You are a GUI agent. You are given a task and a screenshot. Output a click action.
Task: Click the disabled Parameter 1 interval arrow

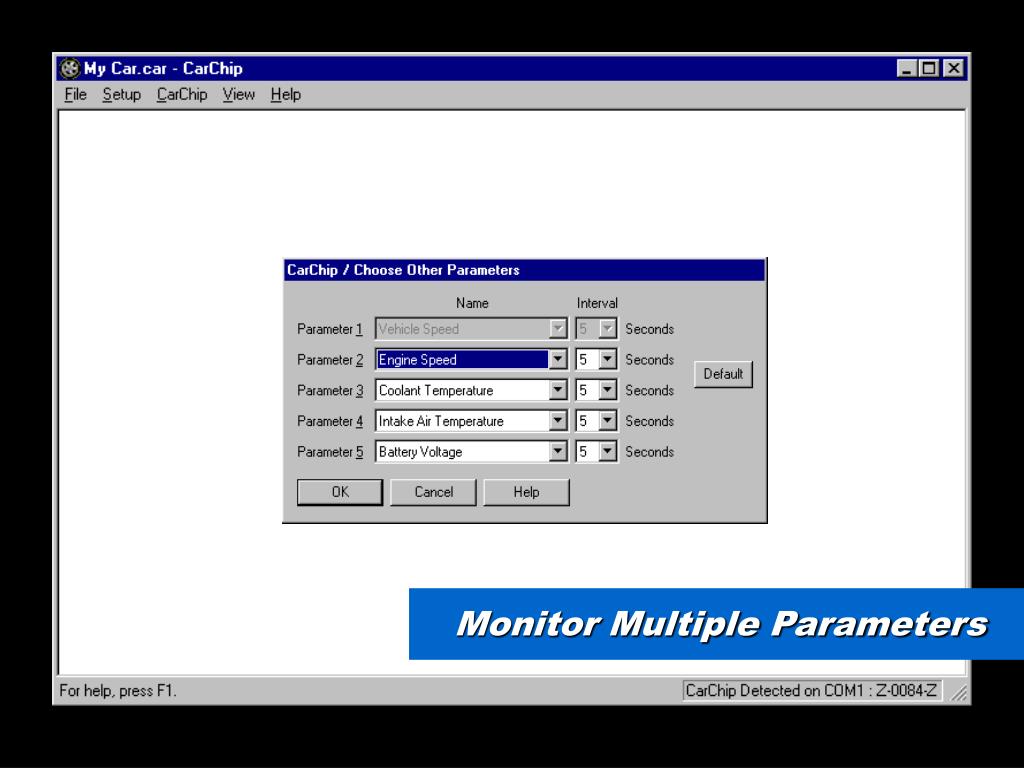[x=607, y=328]
